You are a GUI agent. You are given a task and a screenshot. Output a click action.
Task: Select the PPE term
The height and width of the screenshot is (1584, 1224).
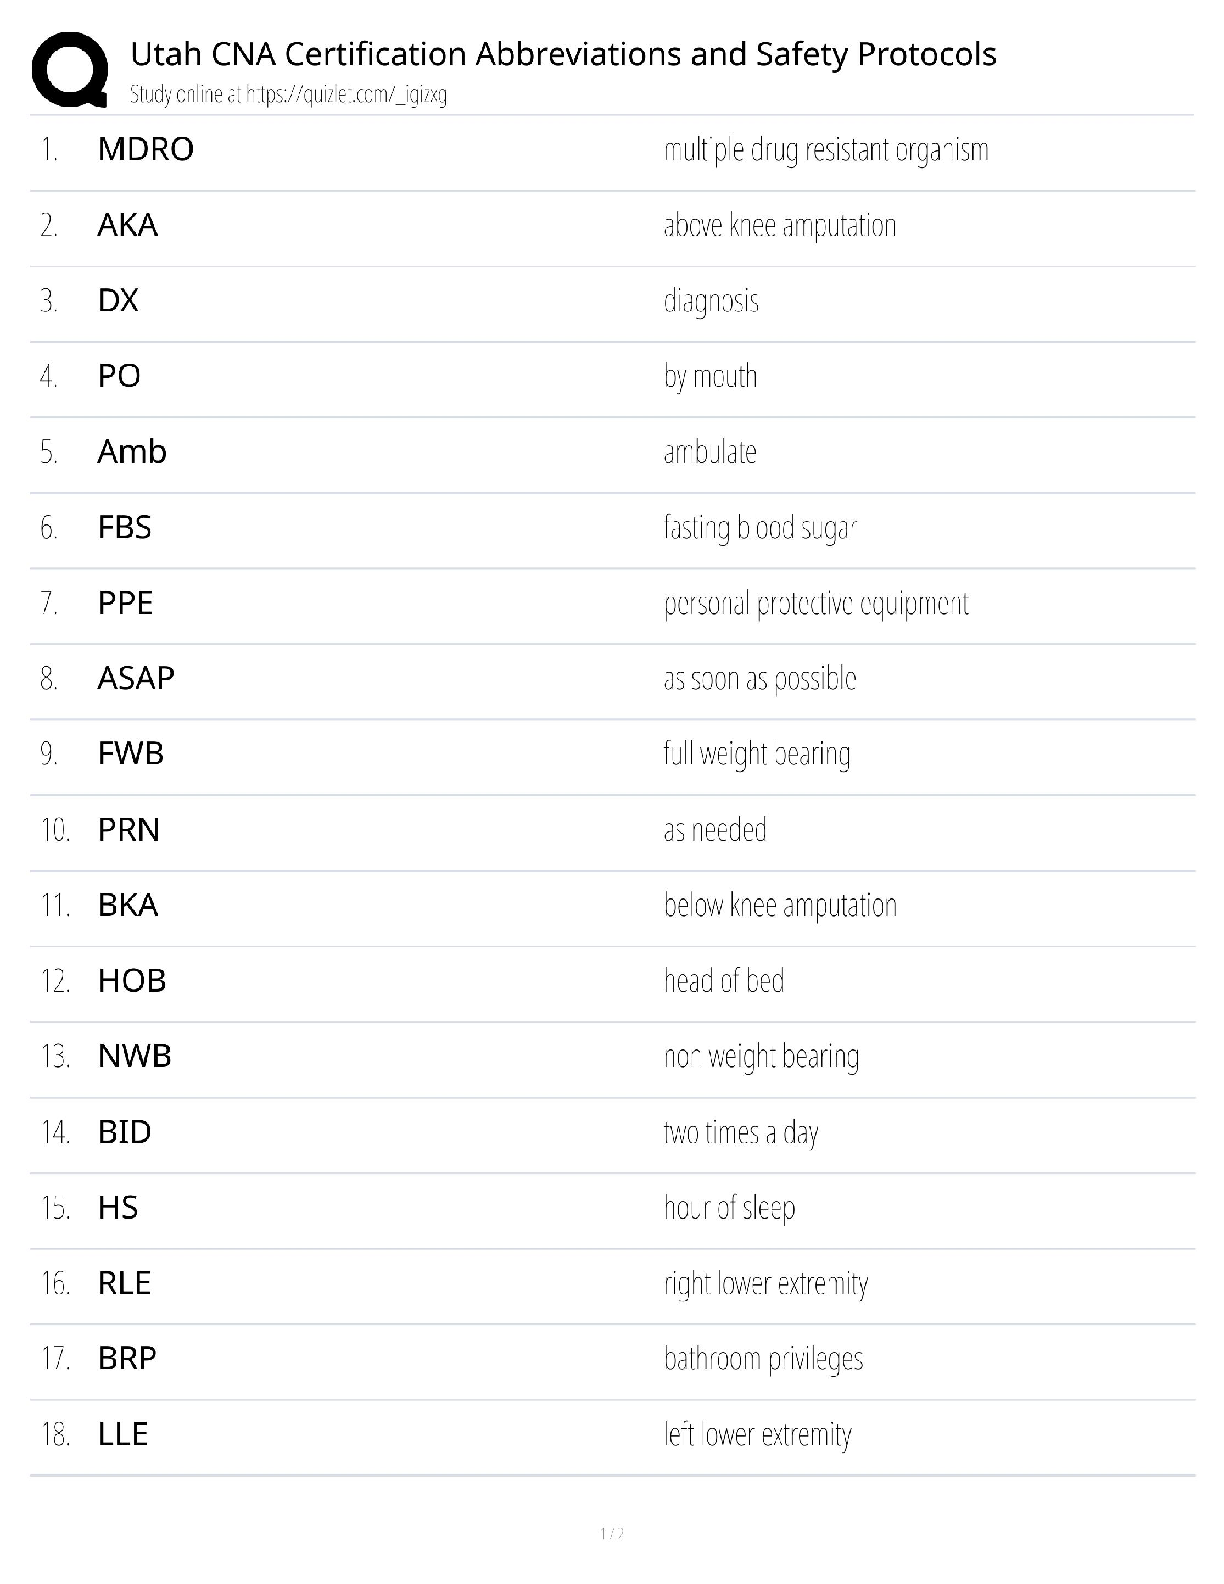click(125, 603)
